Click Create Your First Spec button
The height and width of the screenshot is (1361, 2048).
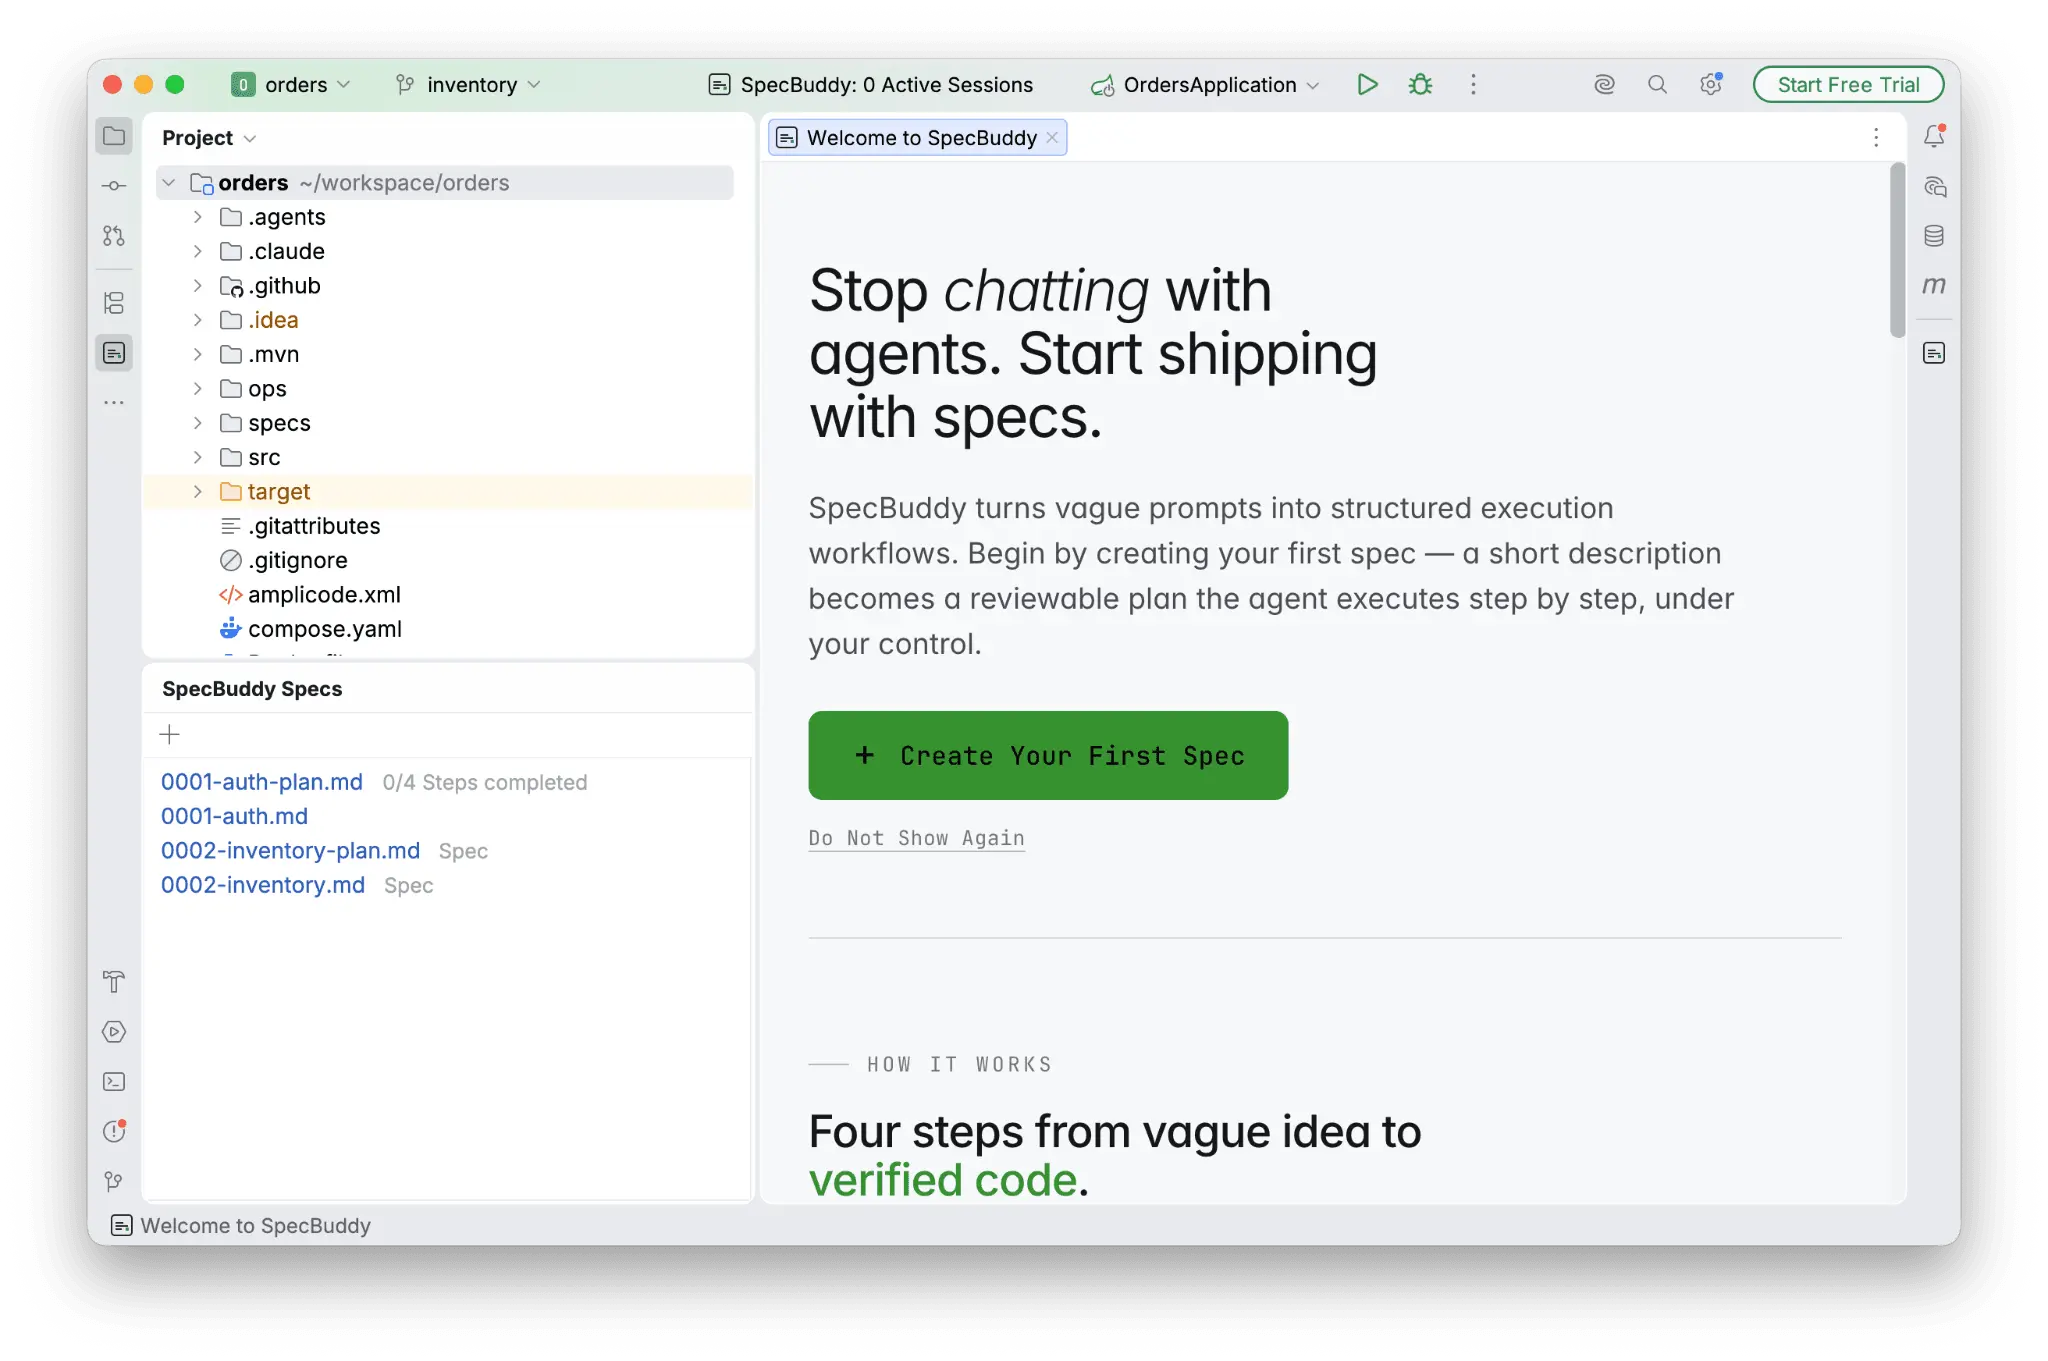tap(1048, 755)
